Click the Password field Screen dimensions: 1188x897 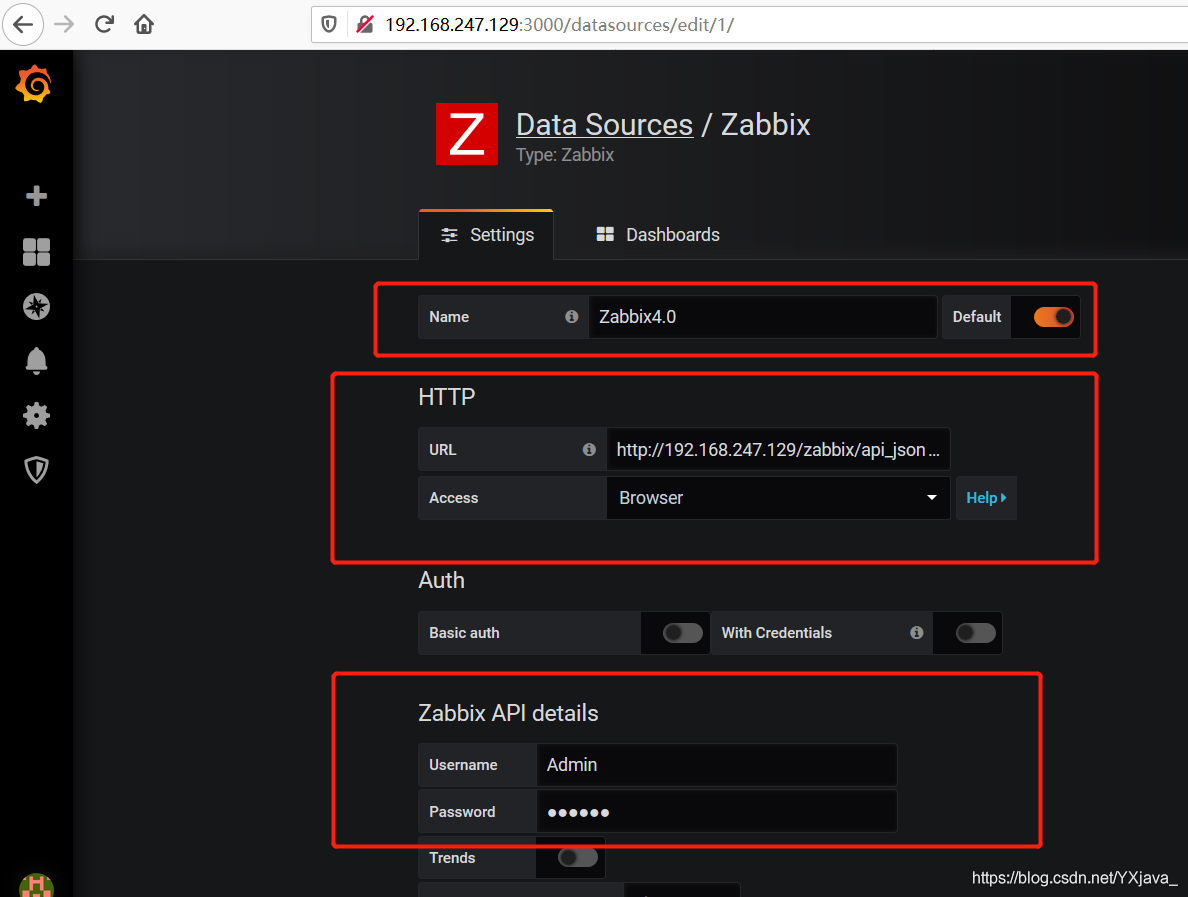tap(717, 811)
